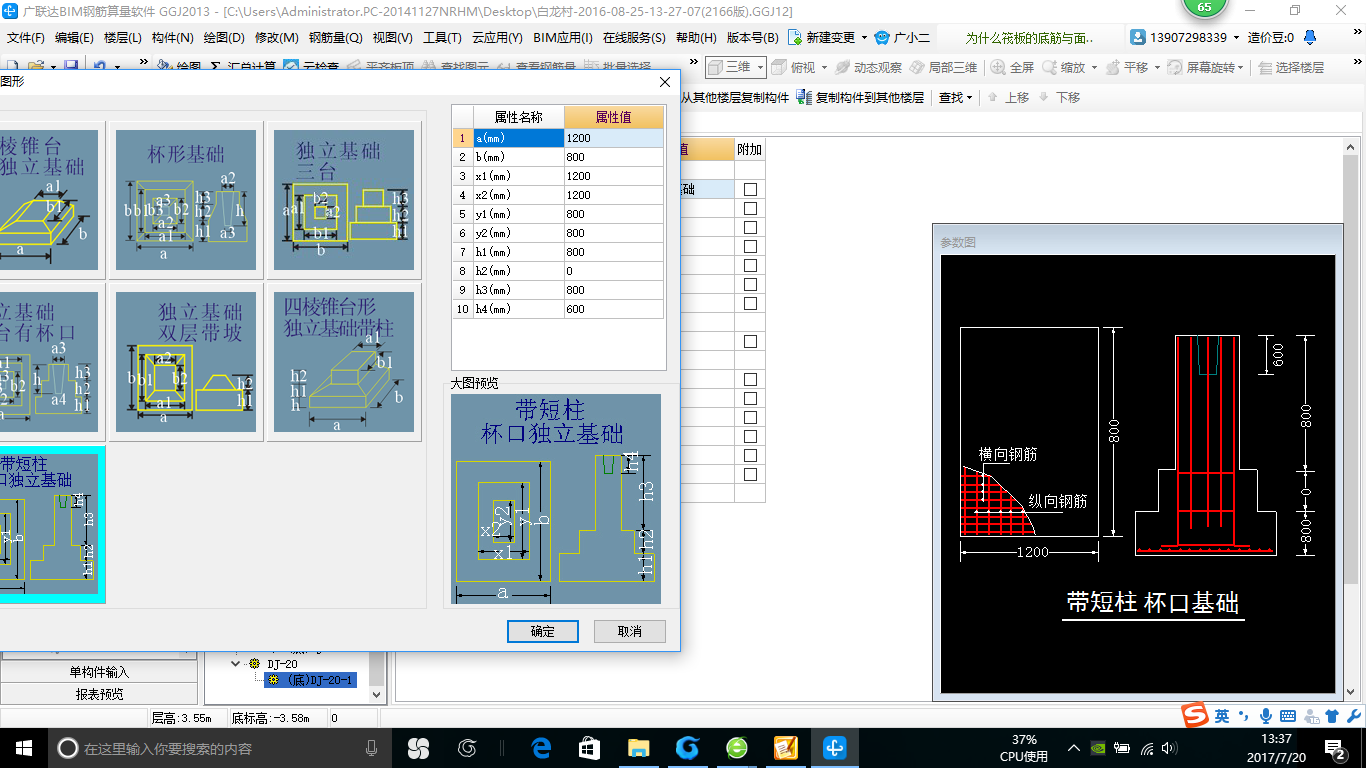Image resolution: width=1366 pixels, height=768 pixels.
Task: Activate 动态观察 orbit tool
Action: (869, 67)
